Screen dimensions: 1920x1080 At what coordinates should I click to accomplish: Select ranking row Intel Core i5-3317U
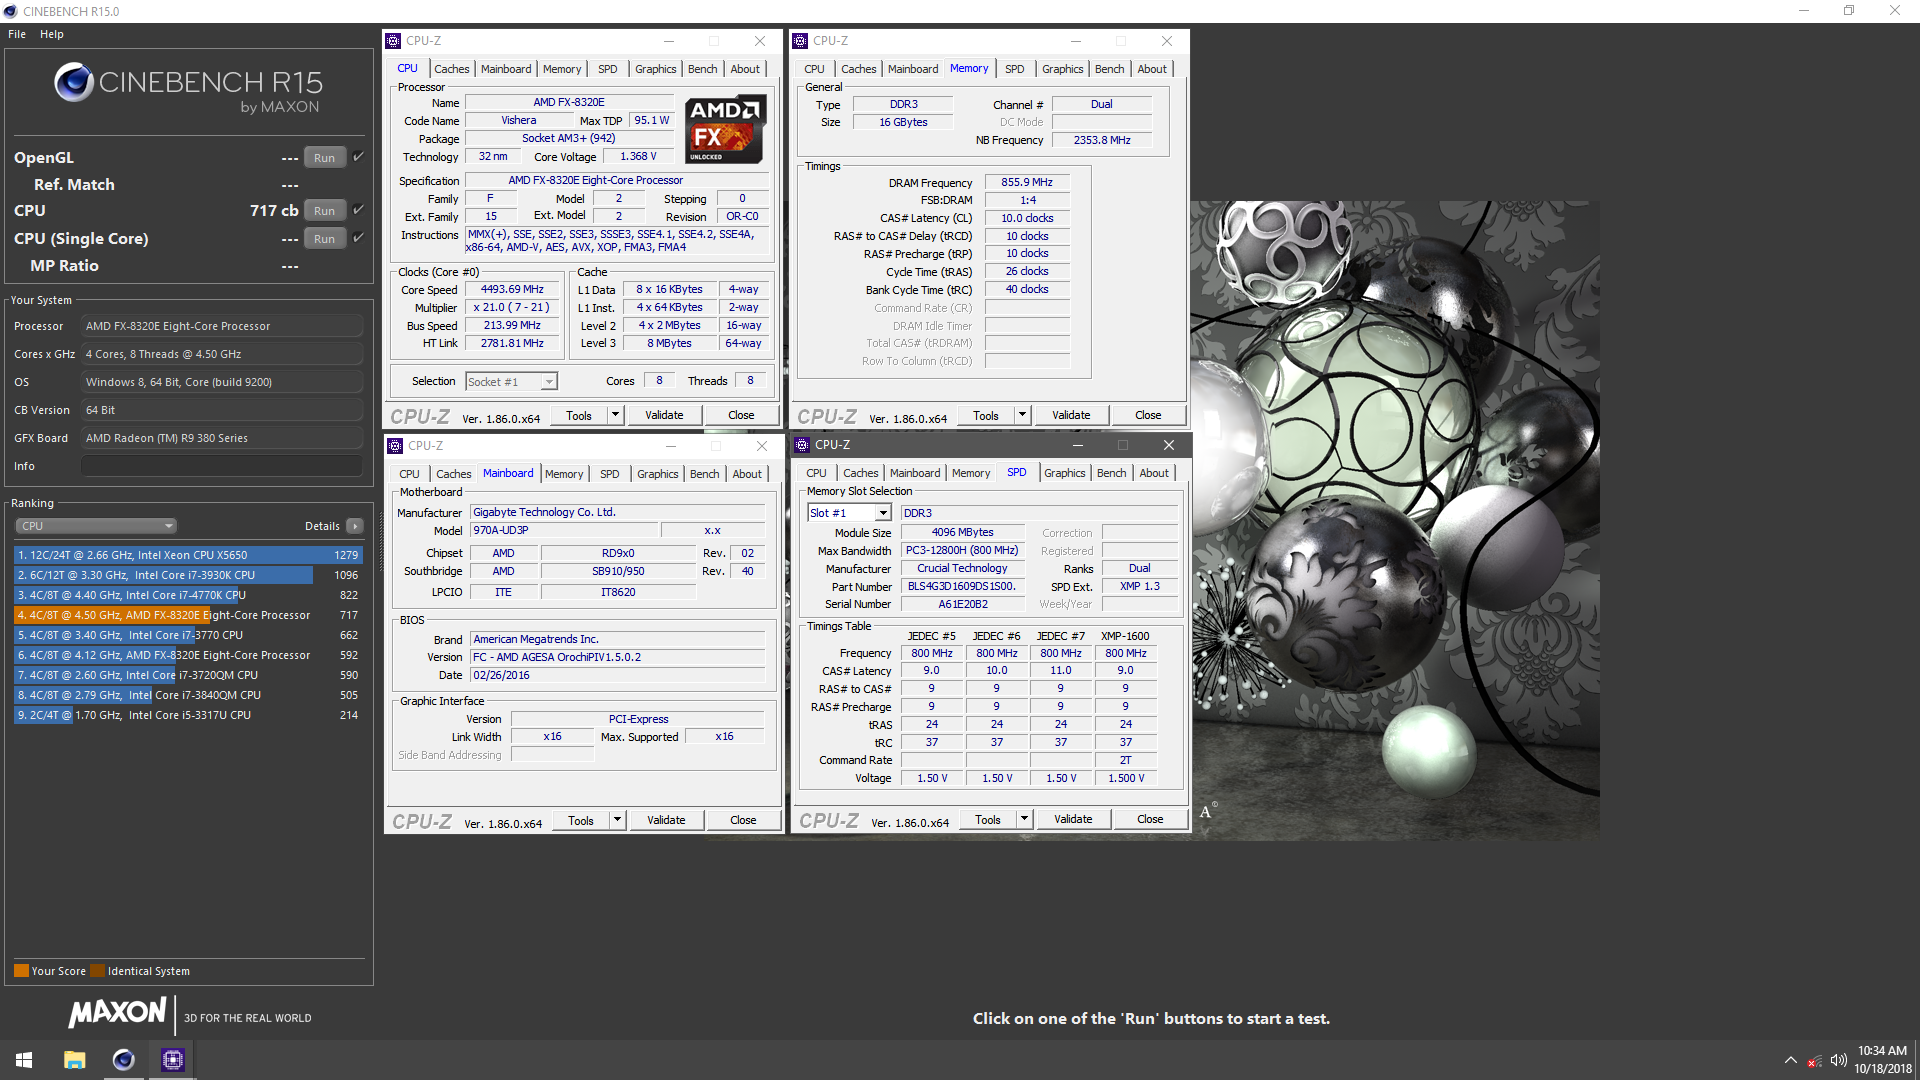pos(187,715)
